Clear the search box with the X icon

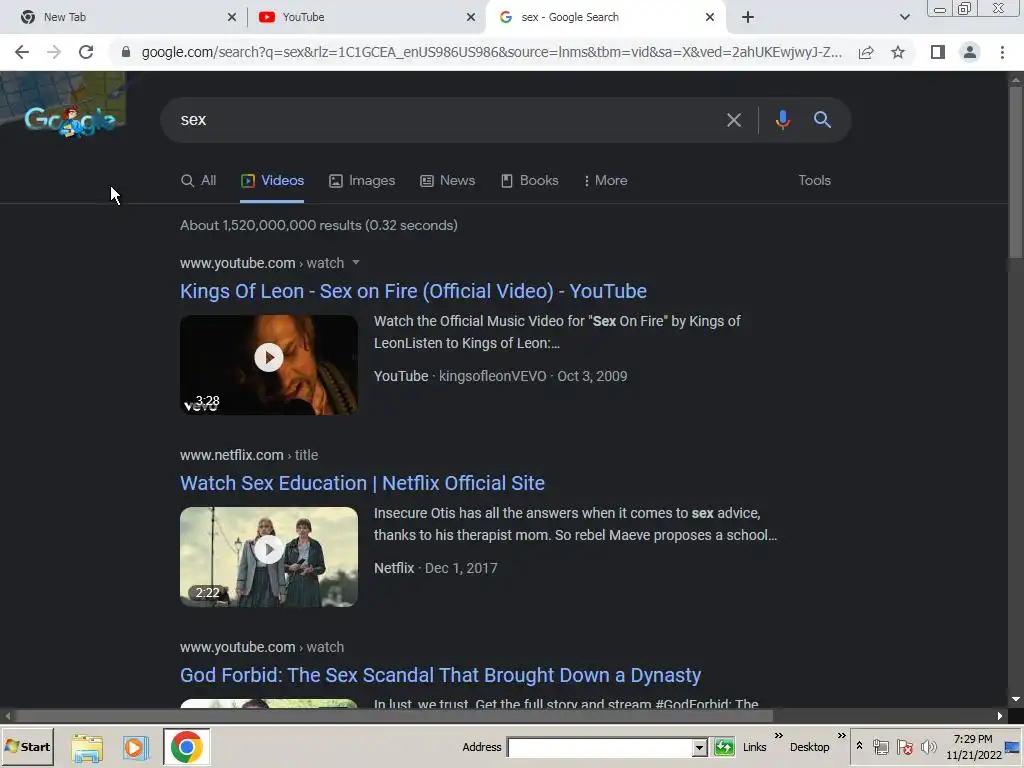pos(734,120)
